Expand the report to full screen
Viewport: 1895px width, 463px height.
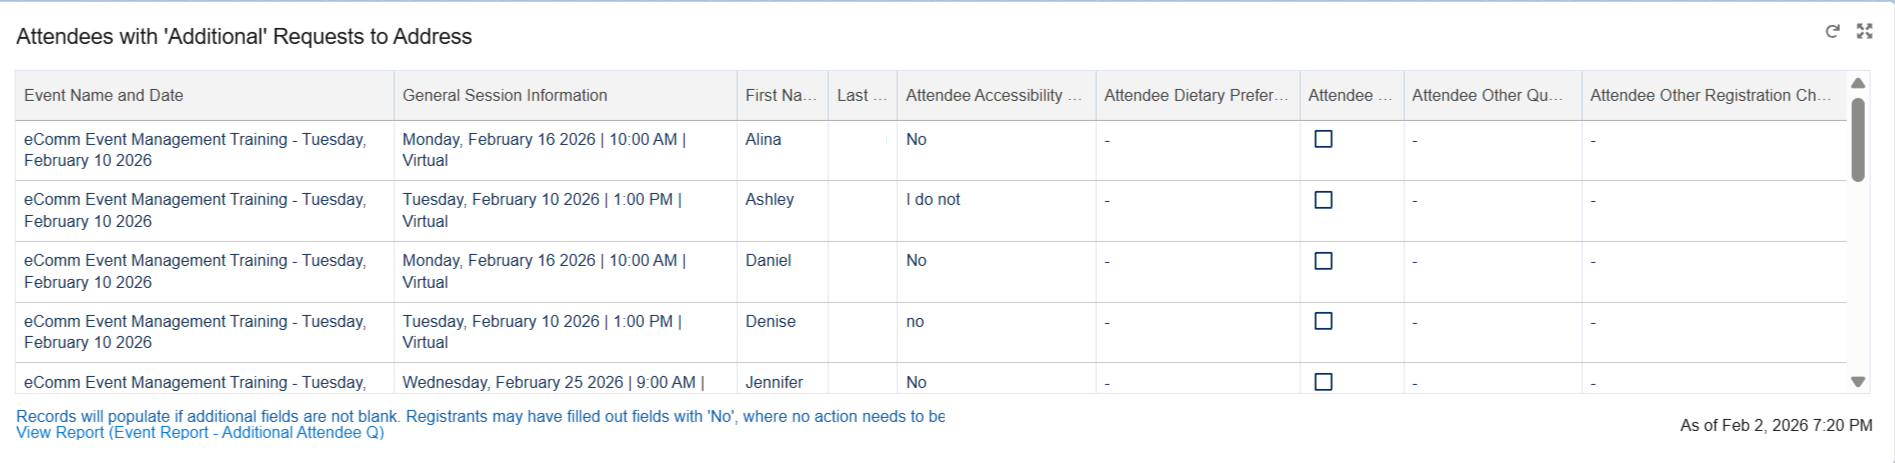[1864, 32]
